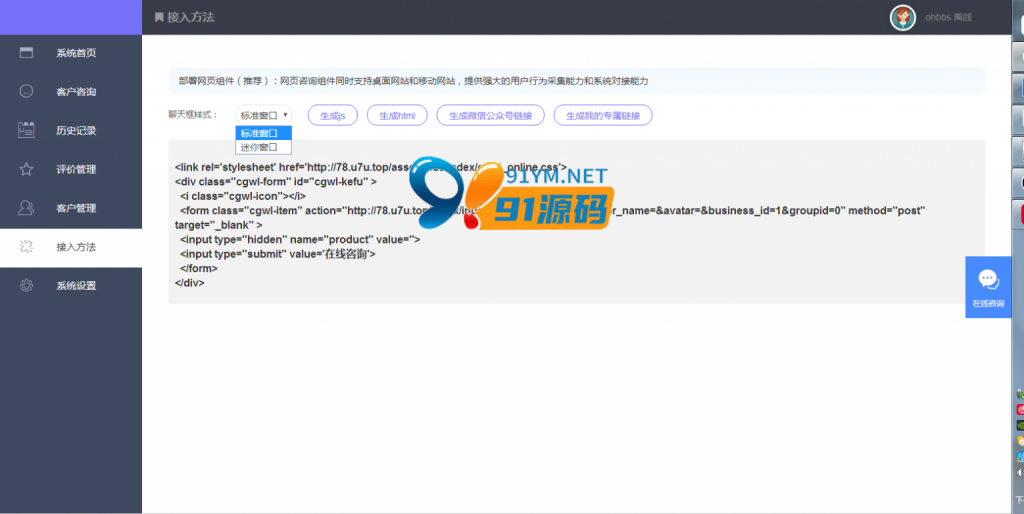Open the 客户咨询 menu item
The width and height of the screenshot is (1024, 514).
76,92
